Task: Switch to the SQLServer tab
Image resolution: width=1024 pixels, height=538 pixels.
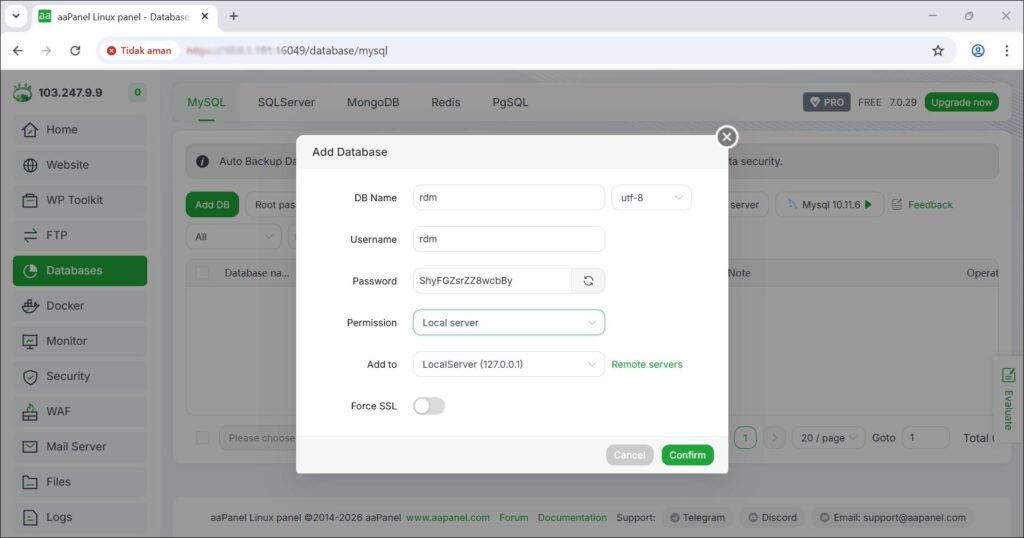Action: click(x=286, y=103)
